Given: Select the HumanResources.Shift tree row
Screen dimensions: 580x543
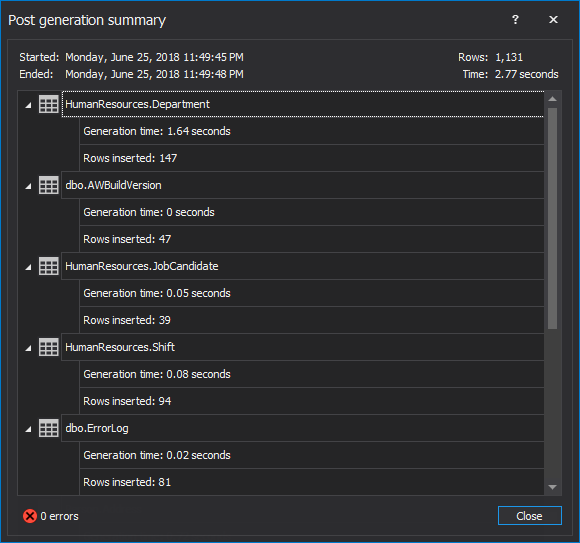Looking at the screenshot, I should 303,347.
